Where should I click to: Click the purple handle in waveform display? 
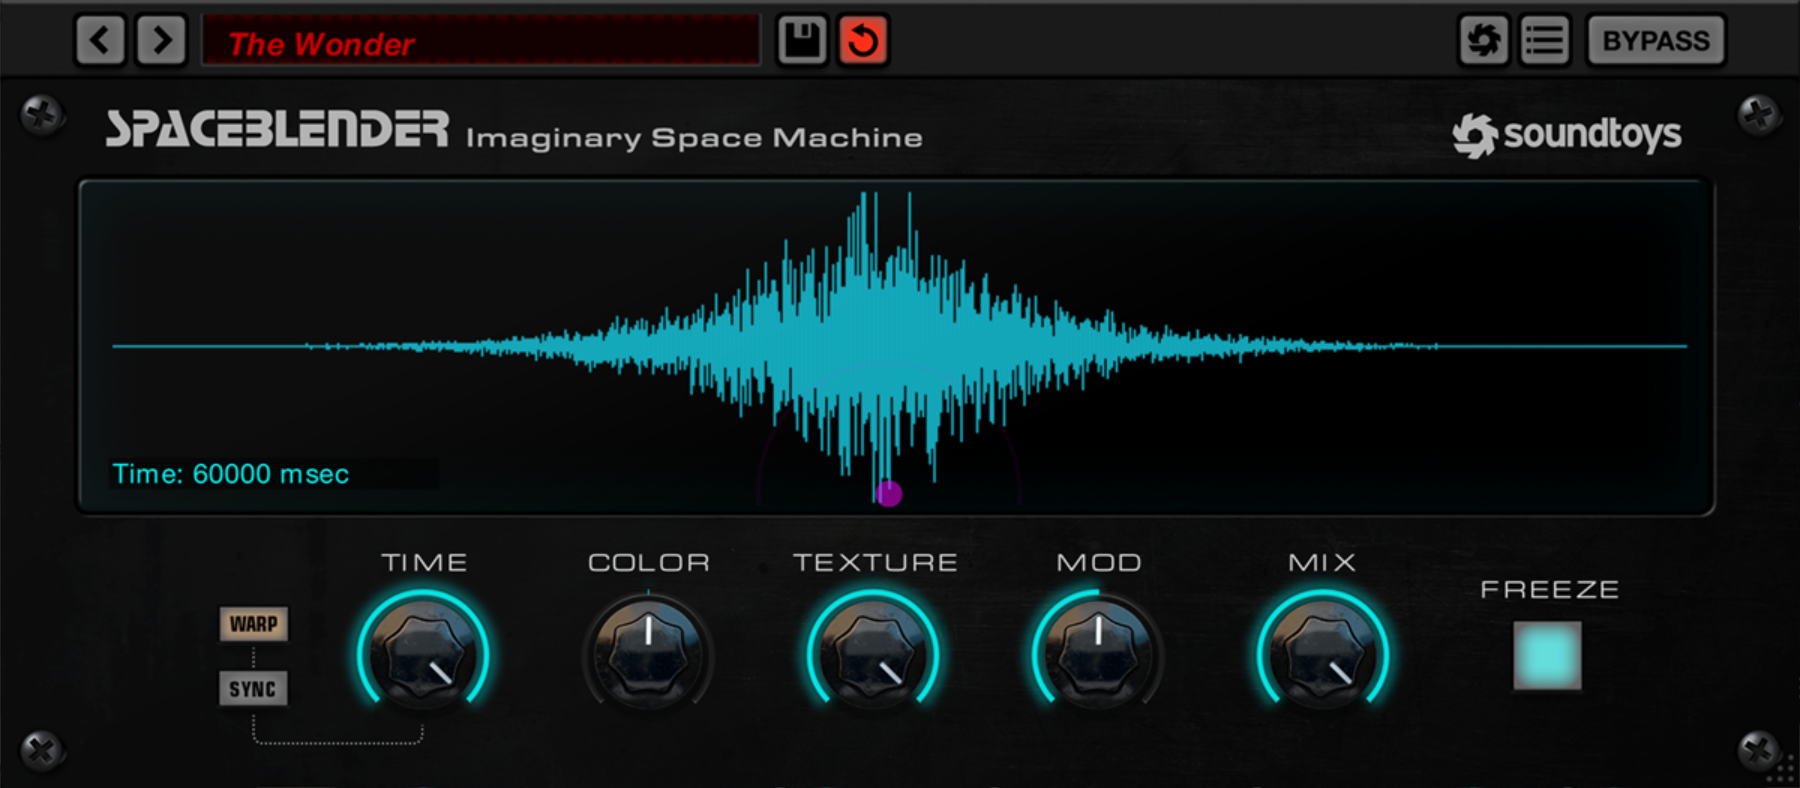point(889,493)
